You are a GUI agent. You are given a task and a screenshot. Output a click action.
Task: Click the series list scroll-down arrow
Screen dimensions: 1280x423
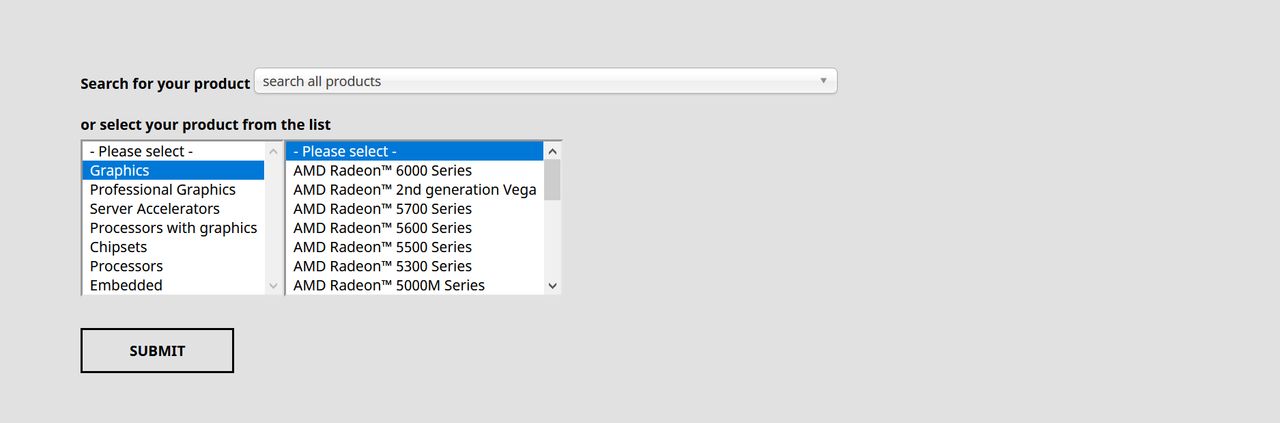coord(553,286)
